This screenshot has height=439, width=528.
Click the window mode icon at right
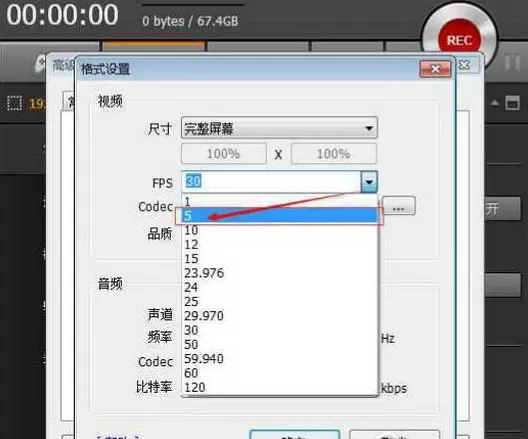(x=512, y=103)
